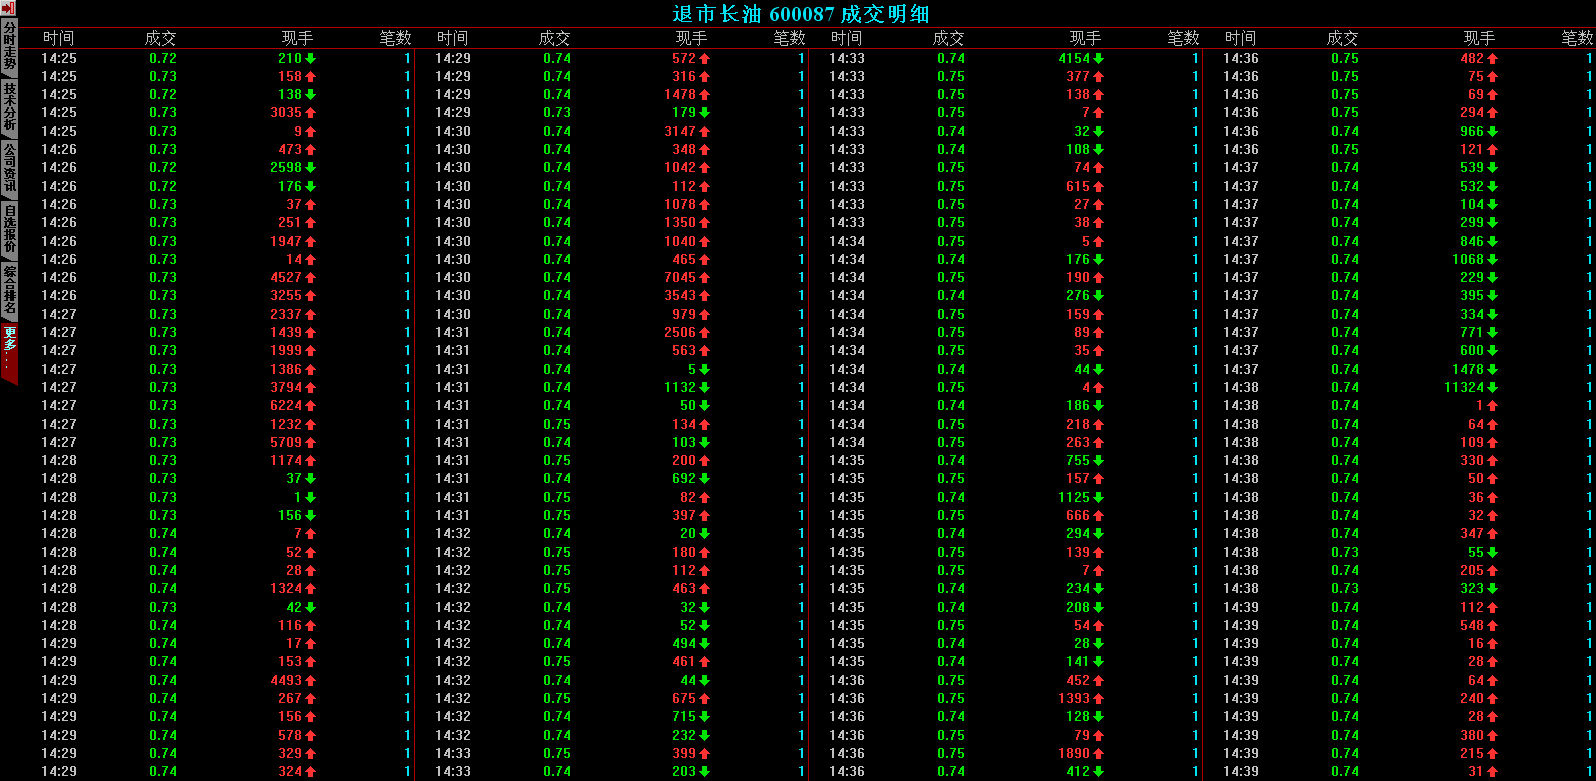
Task: Click the red up arrow beside volume 3035
Action: [x=311, y=112]
